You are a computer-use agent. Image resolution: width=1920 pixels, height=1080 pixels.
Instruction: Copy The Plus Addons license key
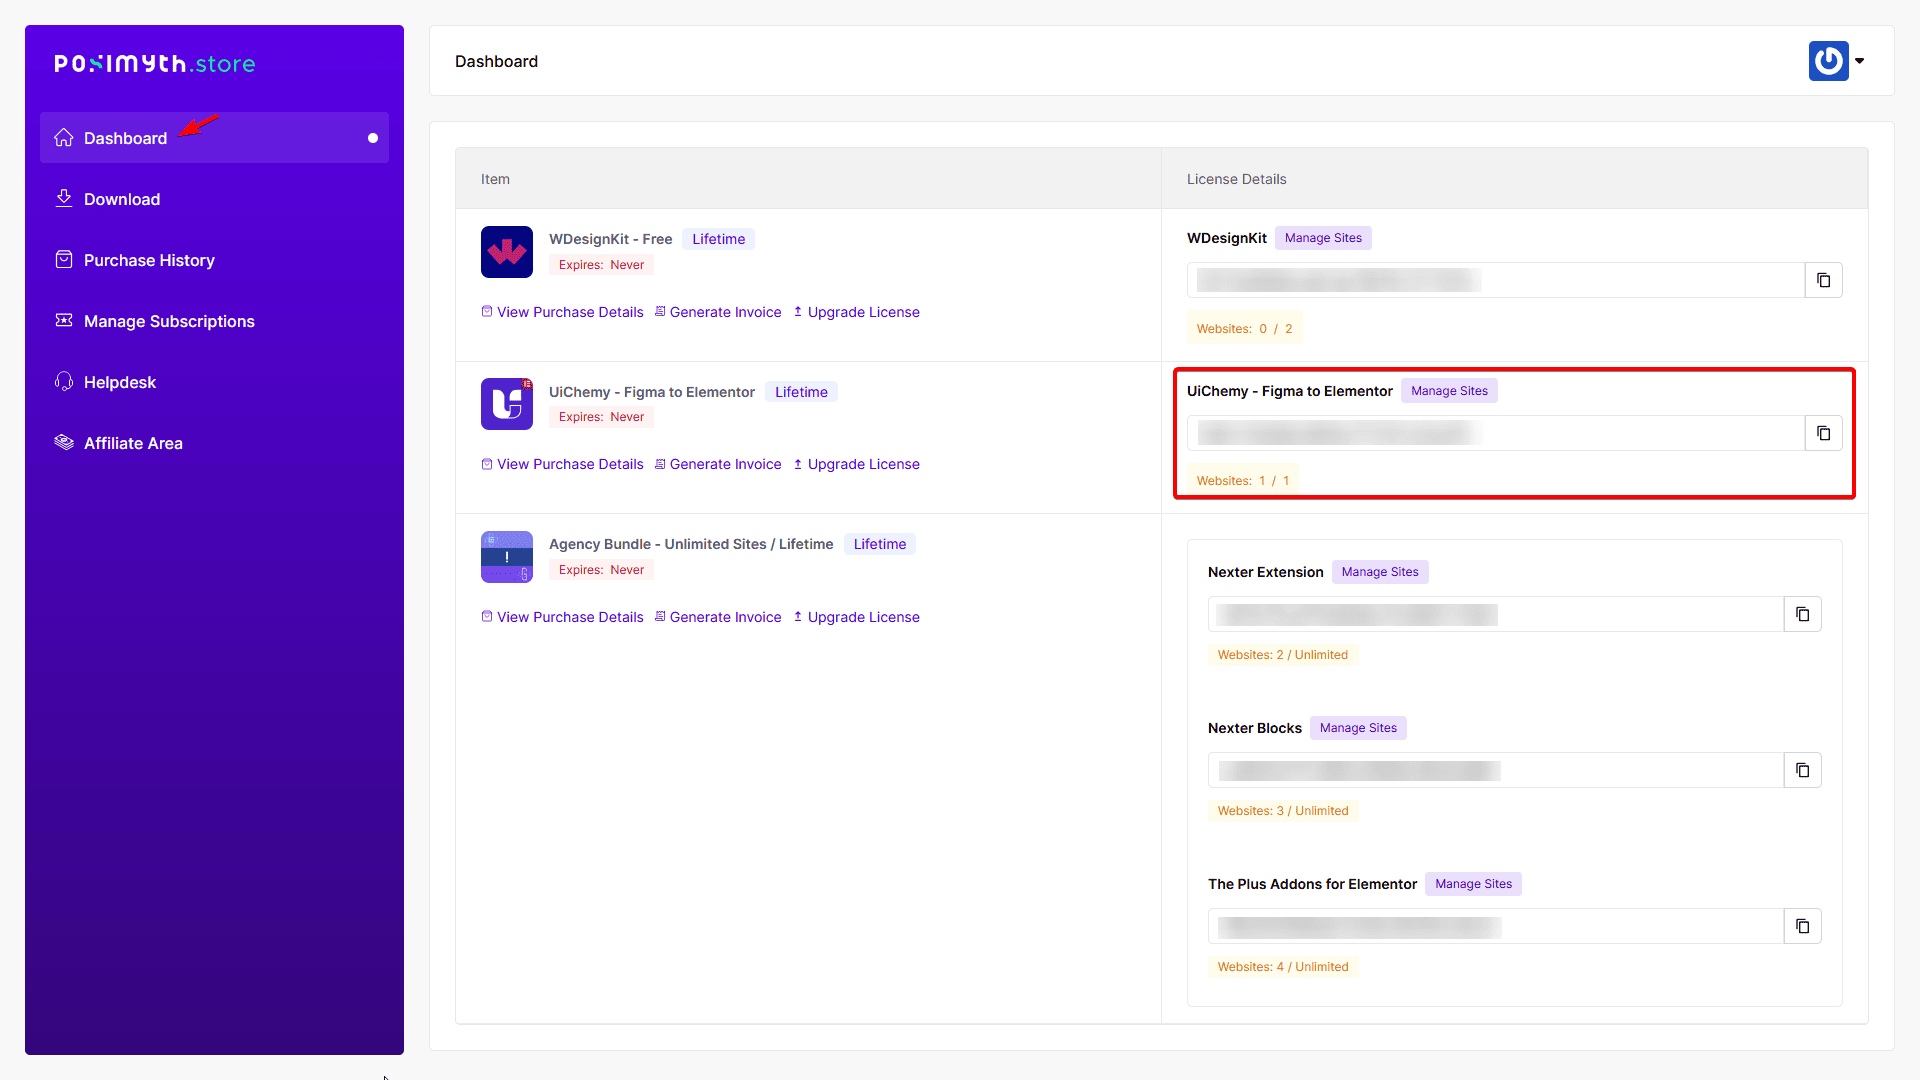(x=1802, y=926)
